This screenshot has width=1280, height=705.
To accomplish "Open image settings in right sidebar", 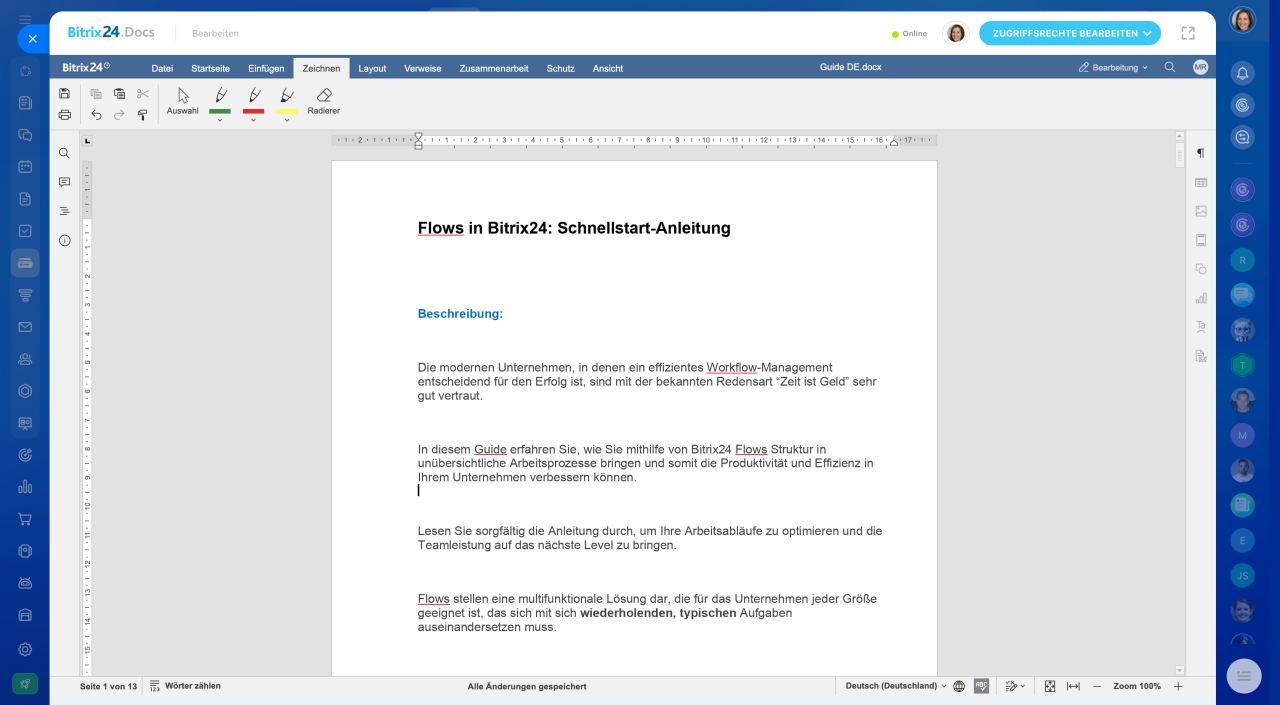I will [x=1201, y=211].
